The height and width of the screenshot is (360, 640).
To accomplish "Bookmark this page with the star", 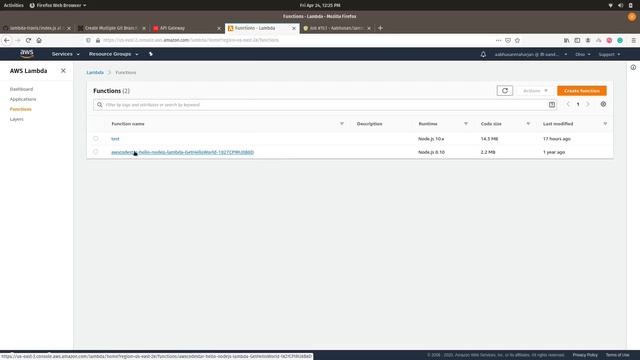I will (x=518, y=40).
